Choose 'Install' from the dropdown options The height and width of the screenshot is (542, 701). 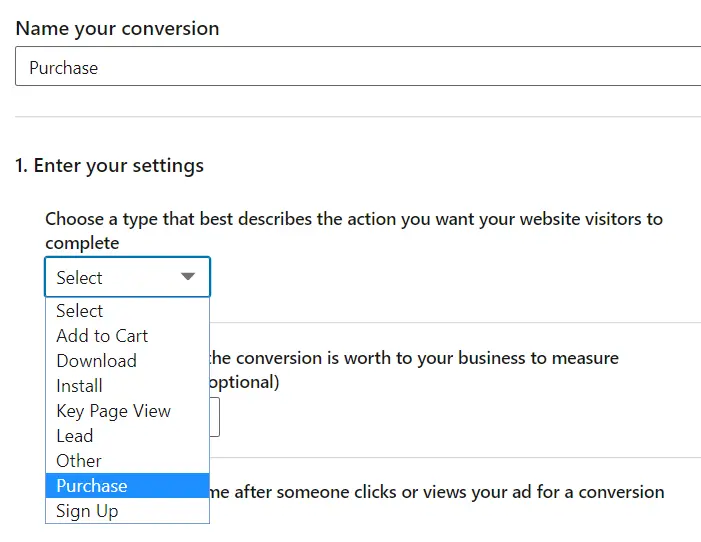pyautogui.click(x=80, y=386)
